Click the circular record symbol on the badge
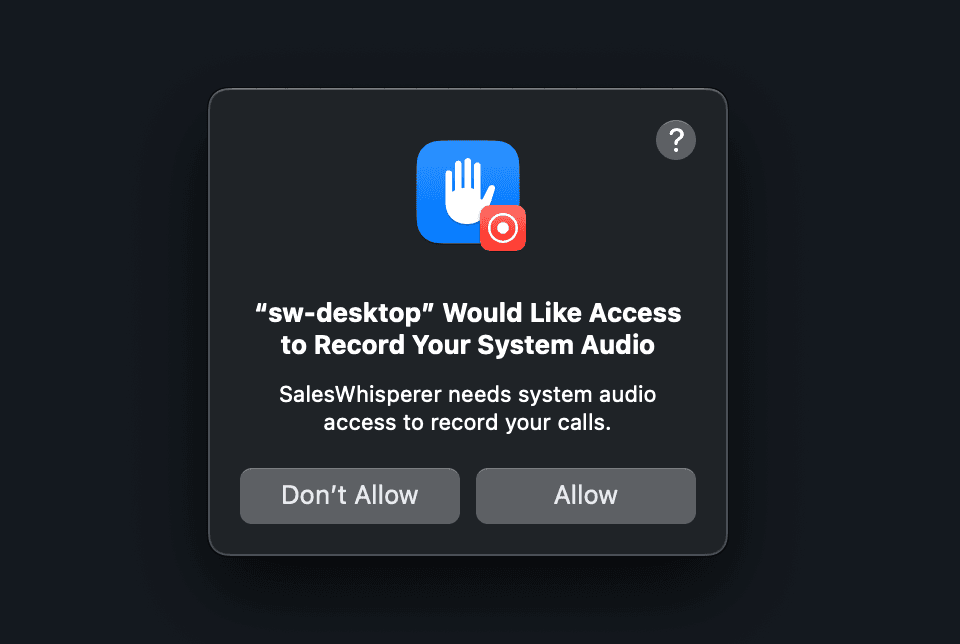 click(x=503, y=228)
